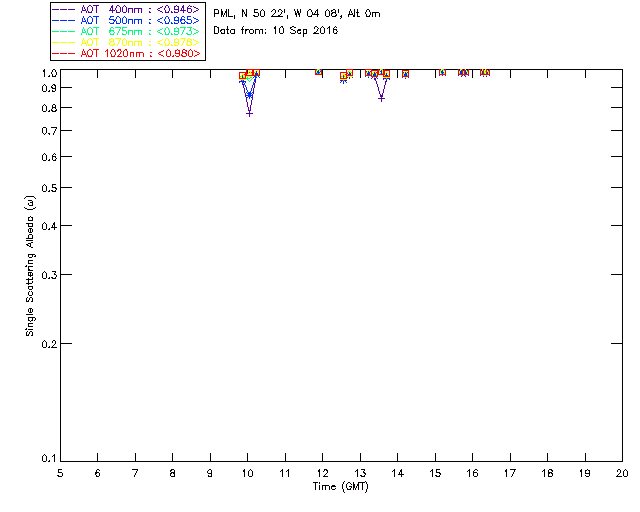Click the AOT 400nm legend entry
Screen dimensions: 640x512
tap(126, 9)
